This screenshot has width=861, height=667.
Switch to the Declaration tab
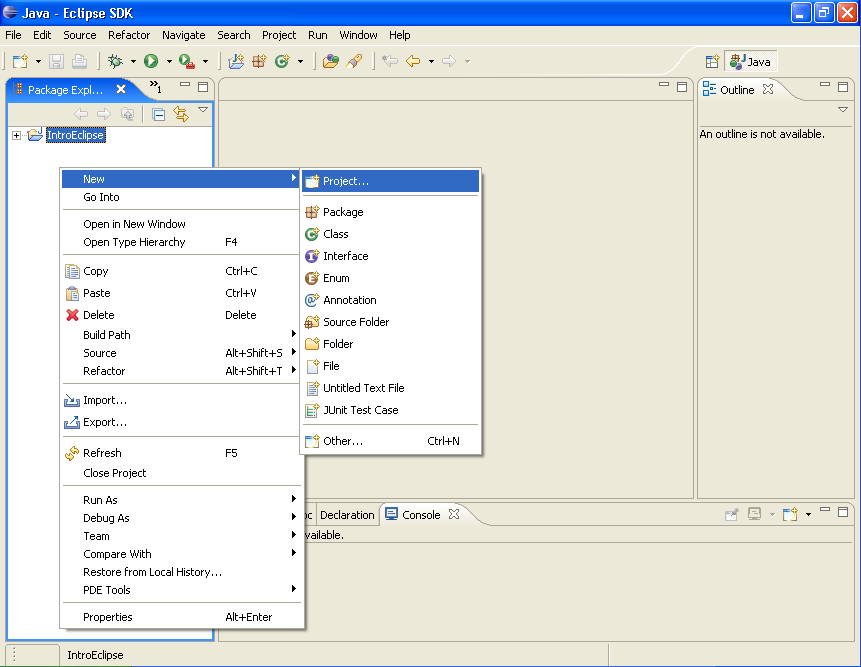coord(347,515)
